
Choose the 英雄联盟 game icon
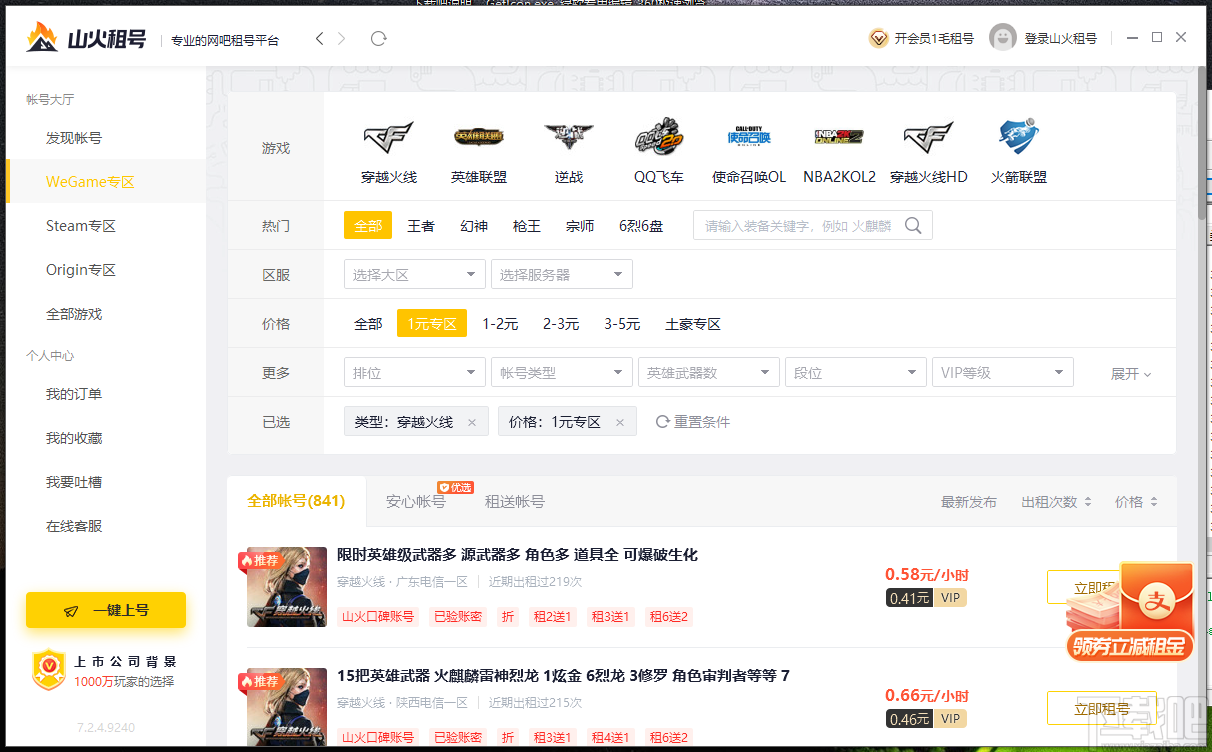tap(479, 138)
